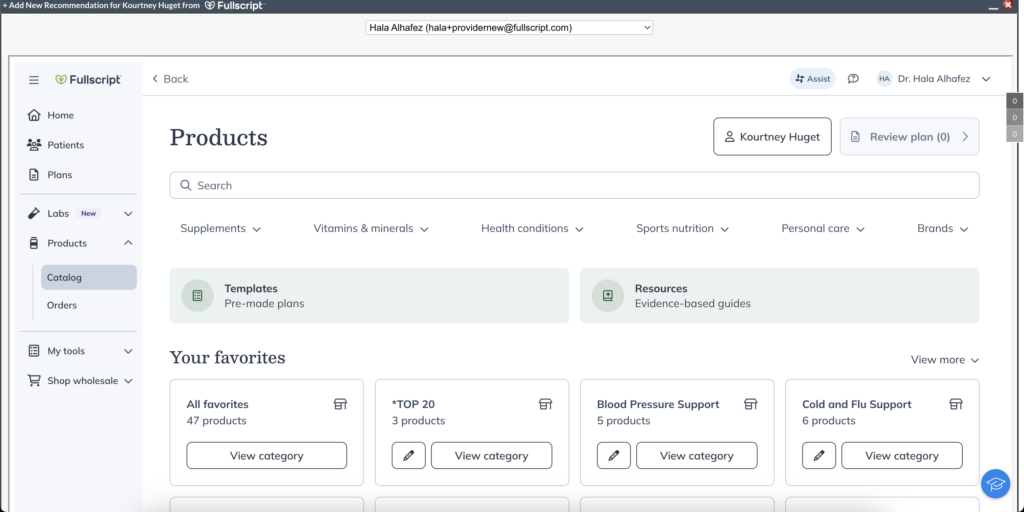Open the graduation cap help widget
Image resolution: width=1024 pixels, height=512 pixels.
(995, 484)
